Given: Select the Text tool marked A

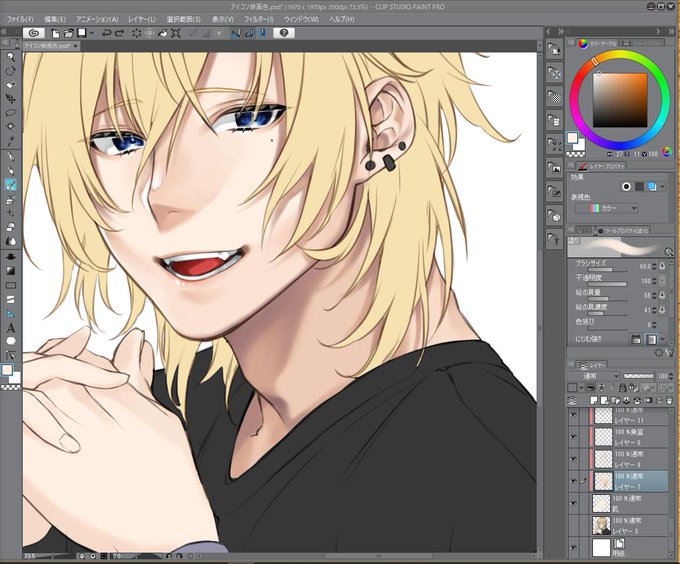Looking at the screenshot, I should (x=10, y=328).
